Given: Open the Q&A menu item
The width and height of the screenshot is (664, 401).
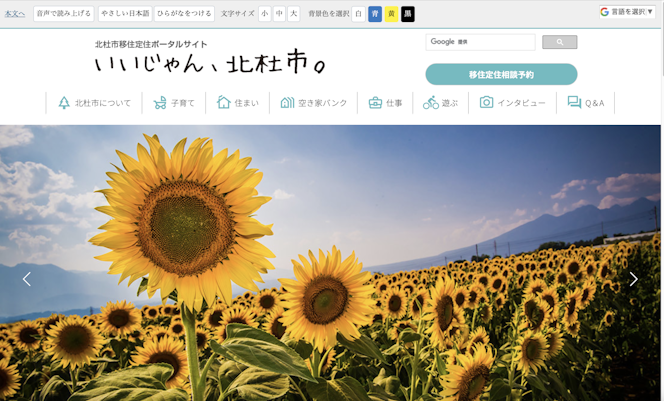Looking at the screenshot, I should pos(586,103).
